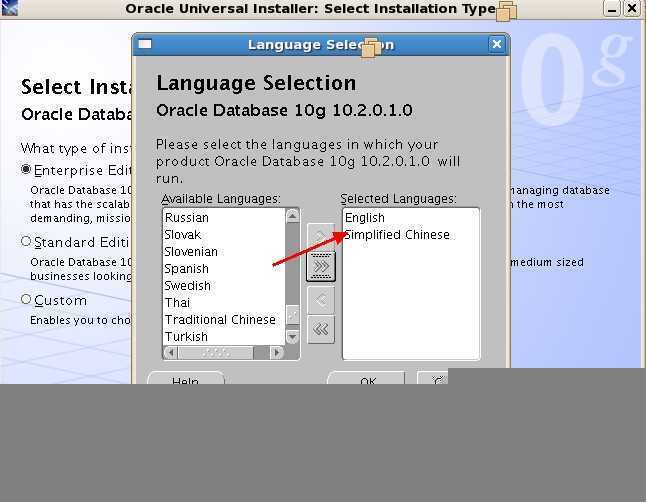Click the add-all double right arrow button
Image resolution: width=646 pixels, height=502 pixels.
click(x=321, y=267)
